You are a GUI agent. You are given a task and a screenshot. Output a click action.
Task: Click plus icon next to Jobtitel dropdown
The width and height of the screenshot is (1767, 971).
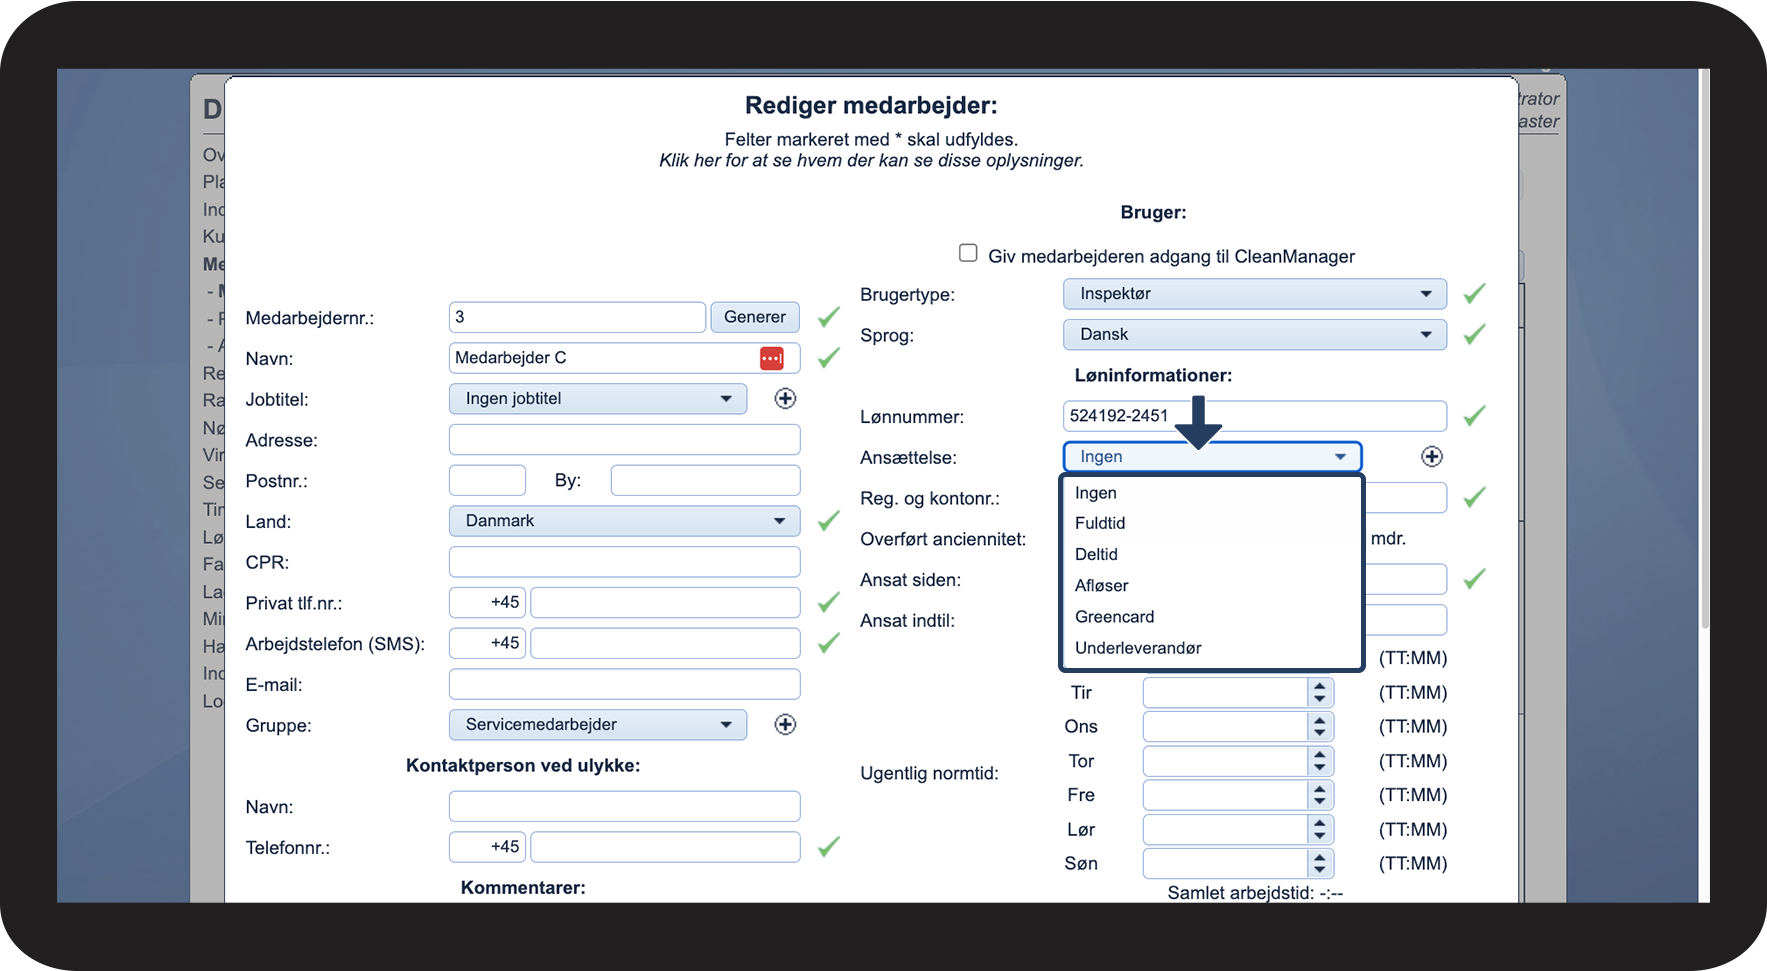[x=786, y=399]
